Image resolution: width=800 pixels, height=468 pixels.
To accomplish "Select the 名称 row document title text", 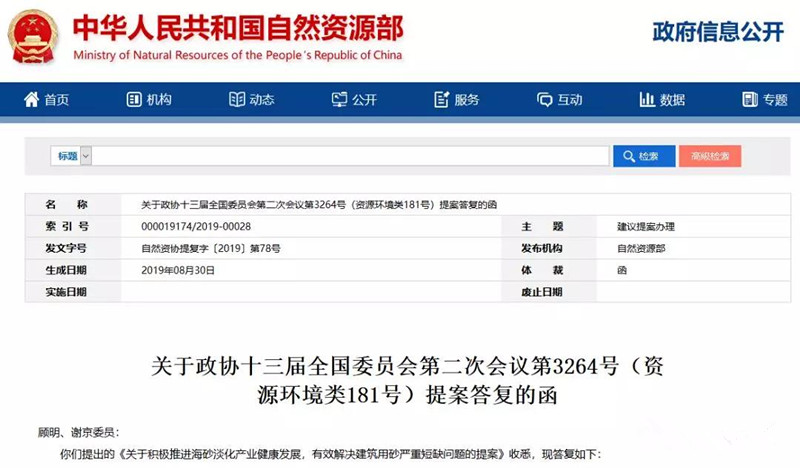I will (319, 205).
